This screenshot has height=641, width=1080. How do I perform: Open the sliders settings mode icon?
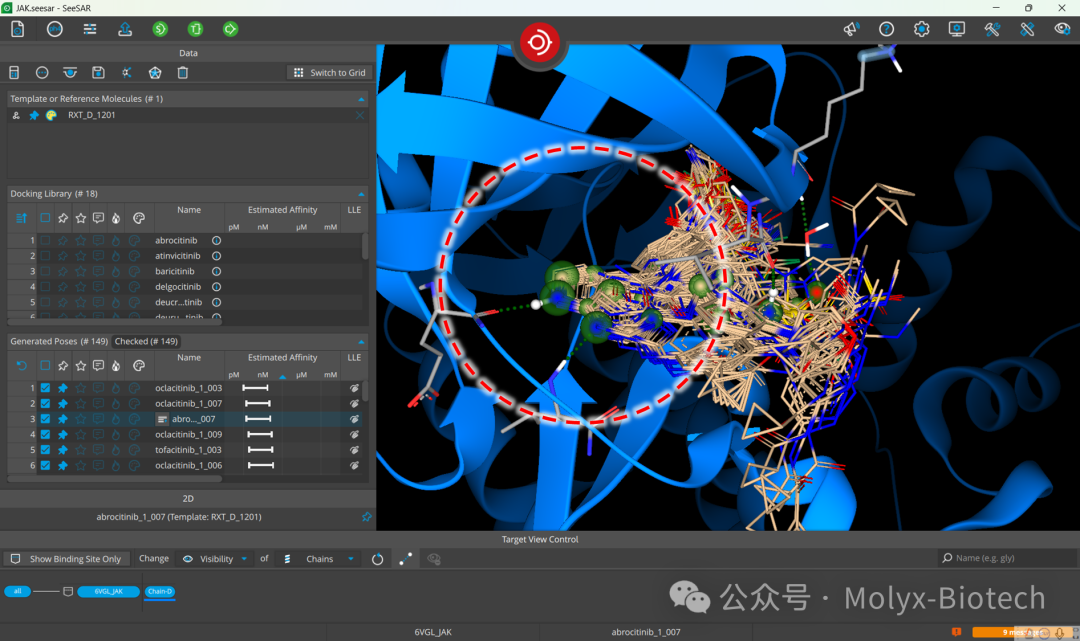(90, 29)
